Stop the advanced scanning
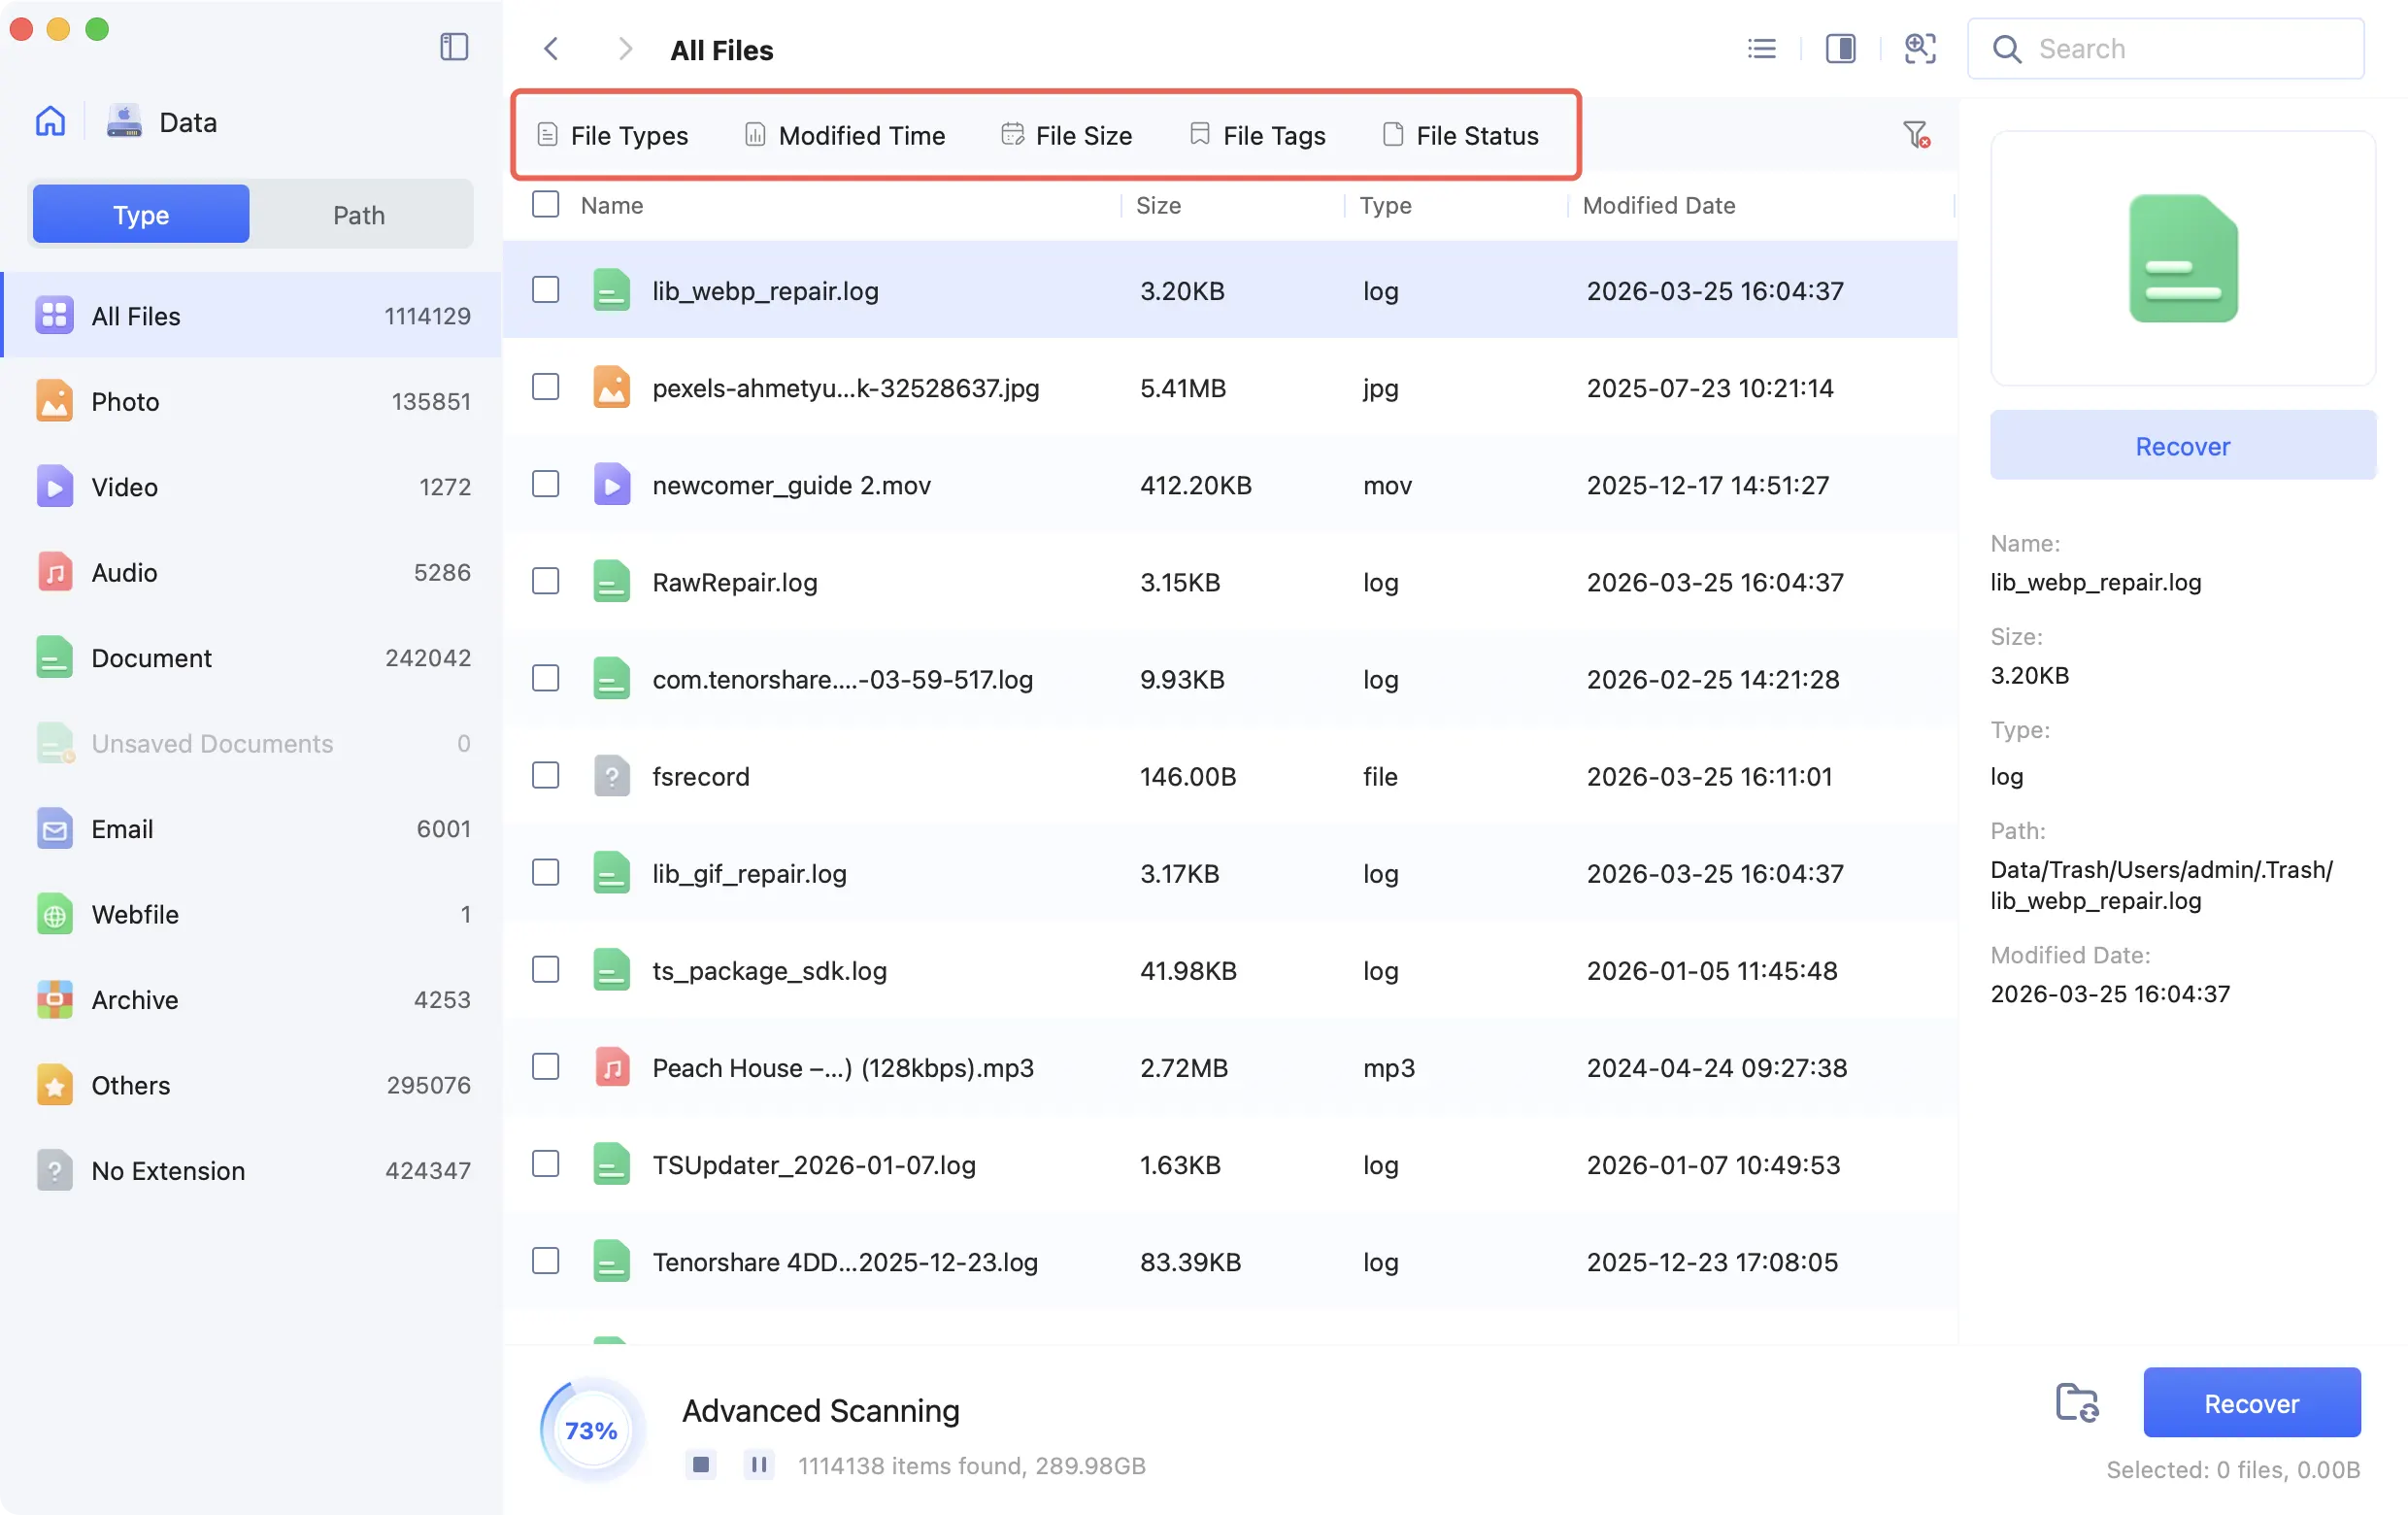 click(x=700, y=1464)
